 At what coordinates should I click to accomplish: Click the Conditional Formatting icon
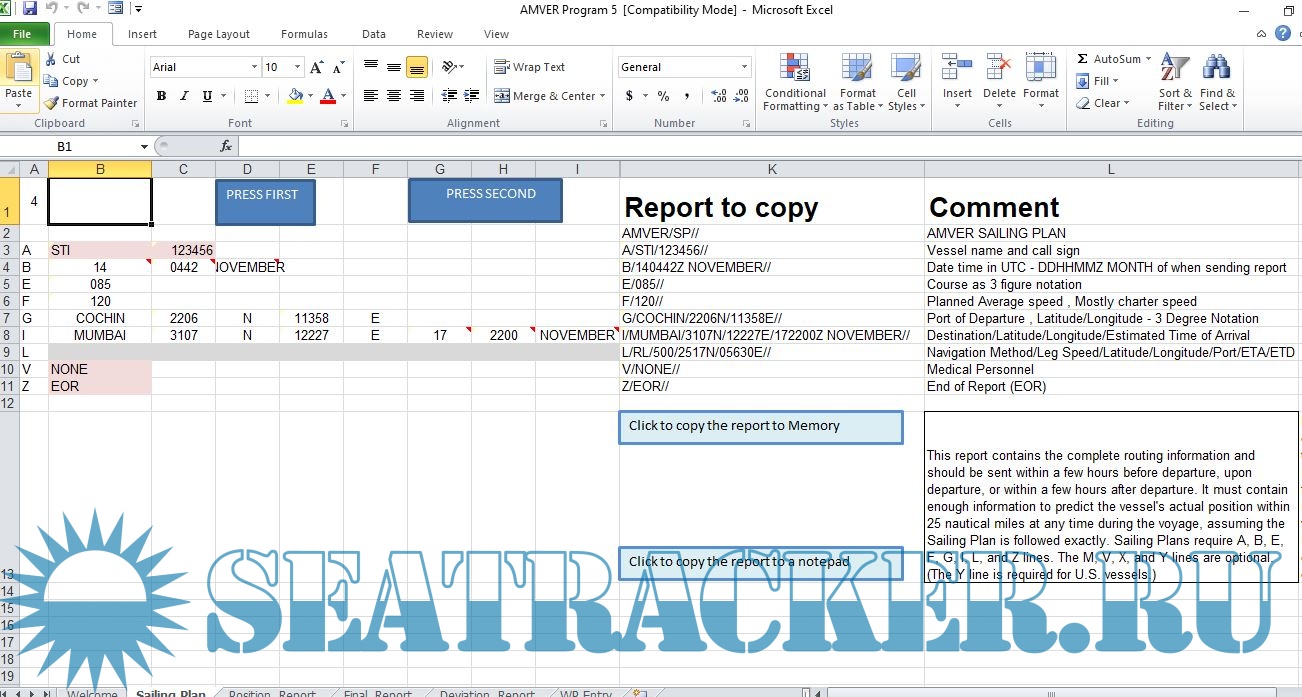click(x=795, y=82)
